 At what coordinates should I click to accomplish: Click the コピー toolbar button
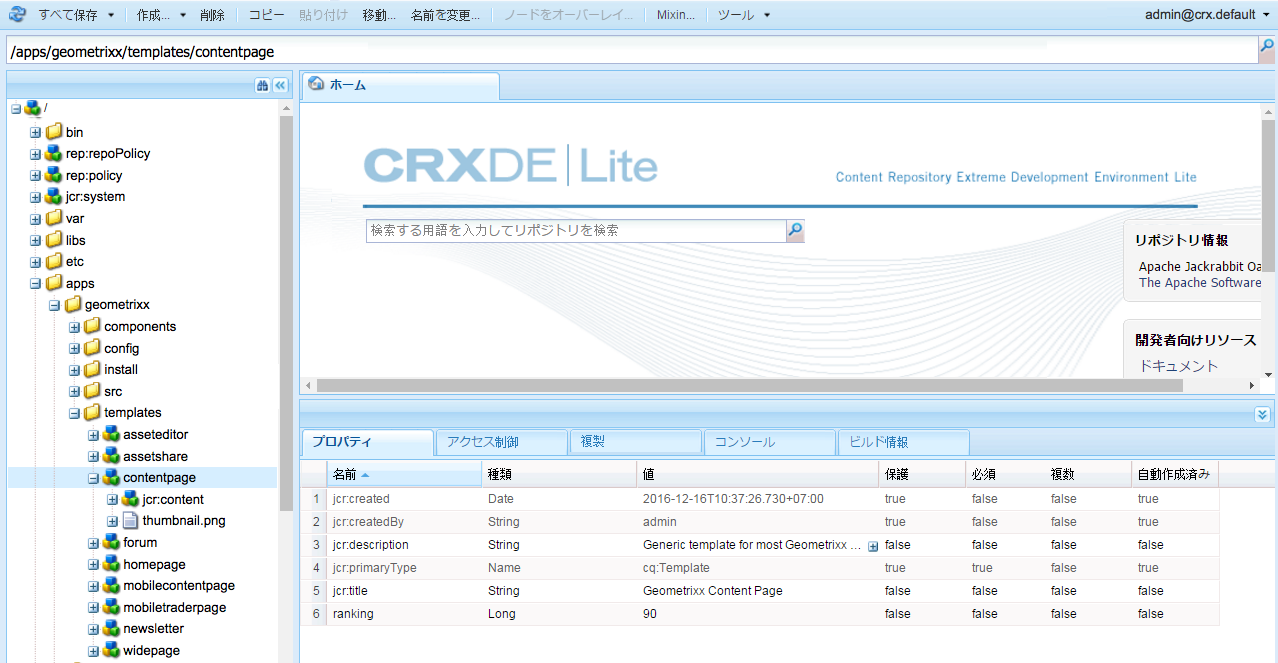coord(266,15)
